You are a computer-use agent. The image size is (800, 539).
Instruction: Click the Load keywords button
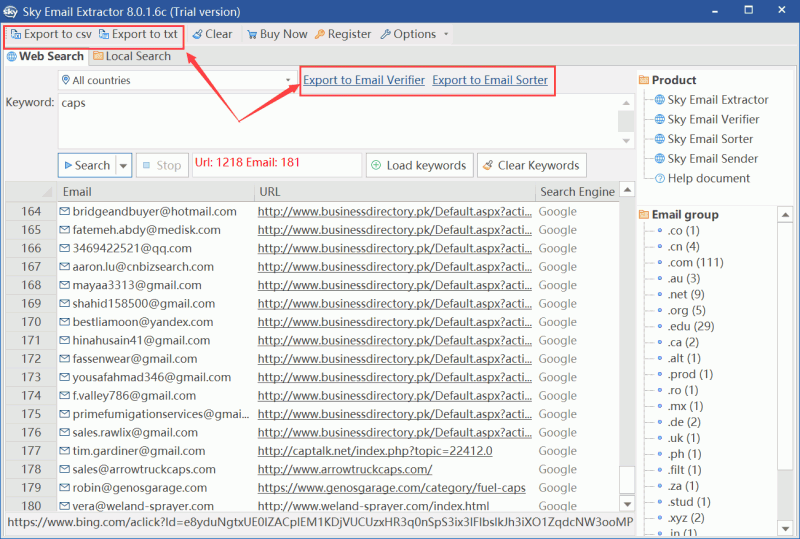(419, 165)
